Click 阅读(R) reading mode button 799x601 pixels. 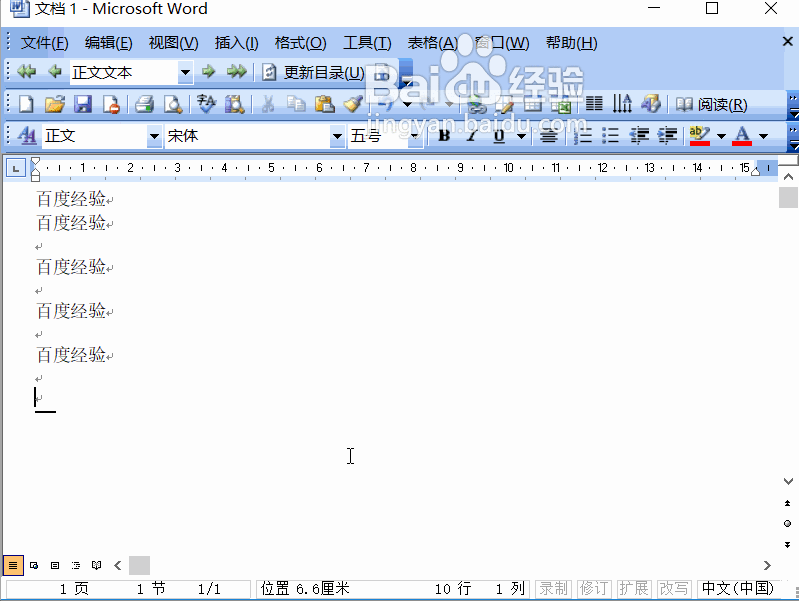point(711,104)
